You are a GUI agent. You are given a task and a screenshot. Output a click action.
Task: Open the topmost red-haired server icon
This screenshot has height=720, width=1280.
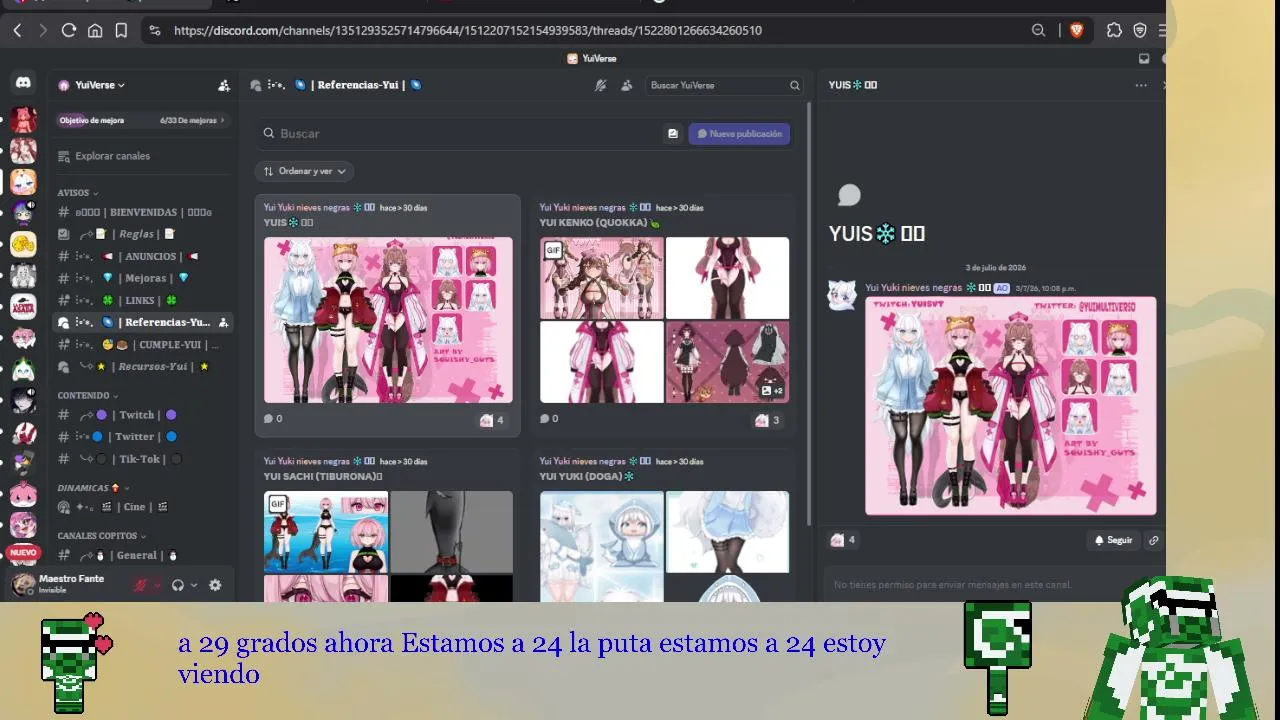[23, 120]
